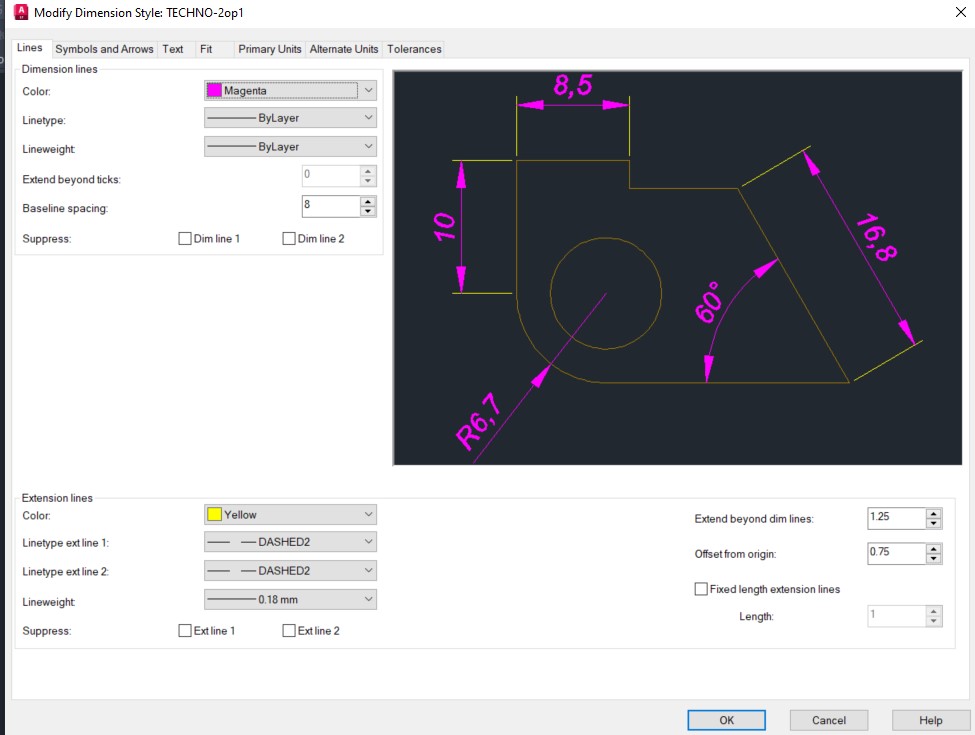Click the magenta color swatch for dimension lines
This screenshot has width=975, height=735.
[212, 90]
